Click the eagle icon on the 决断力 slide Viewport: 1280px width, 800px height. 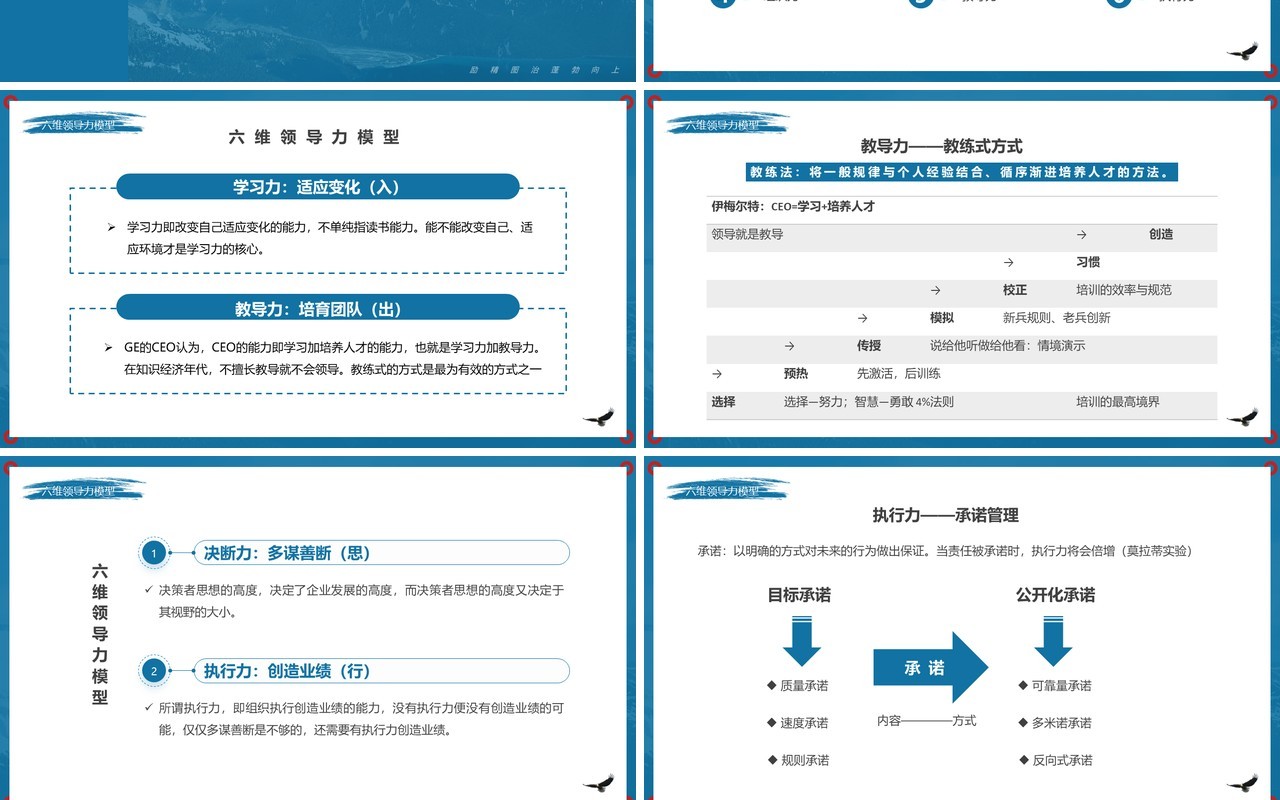pyautogui.click(x=599, y=782)
